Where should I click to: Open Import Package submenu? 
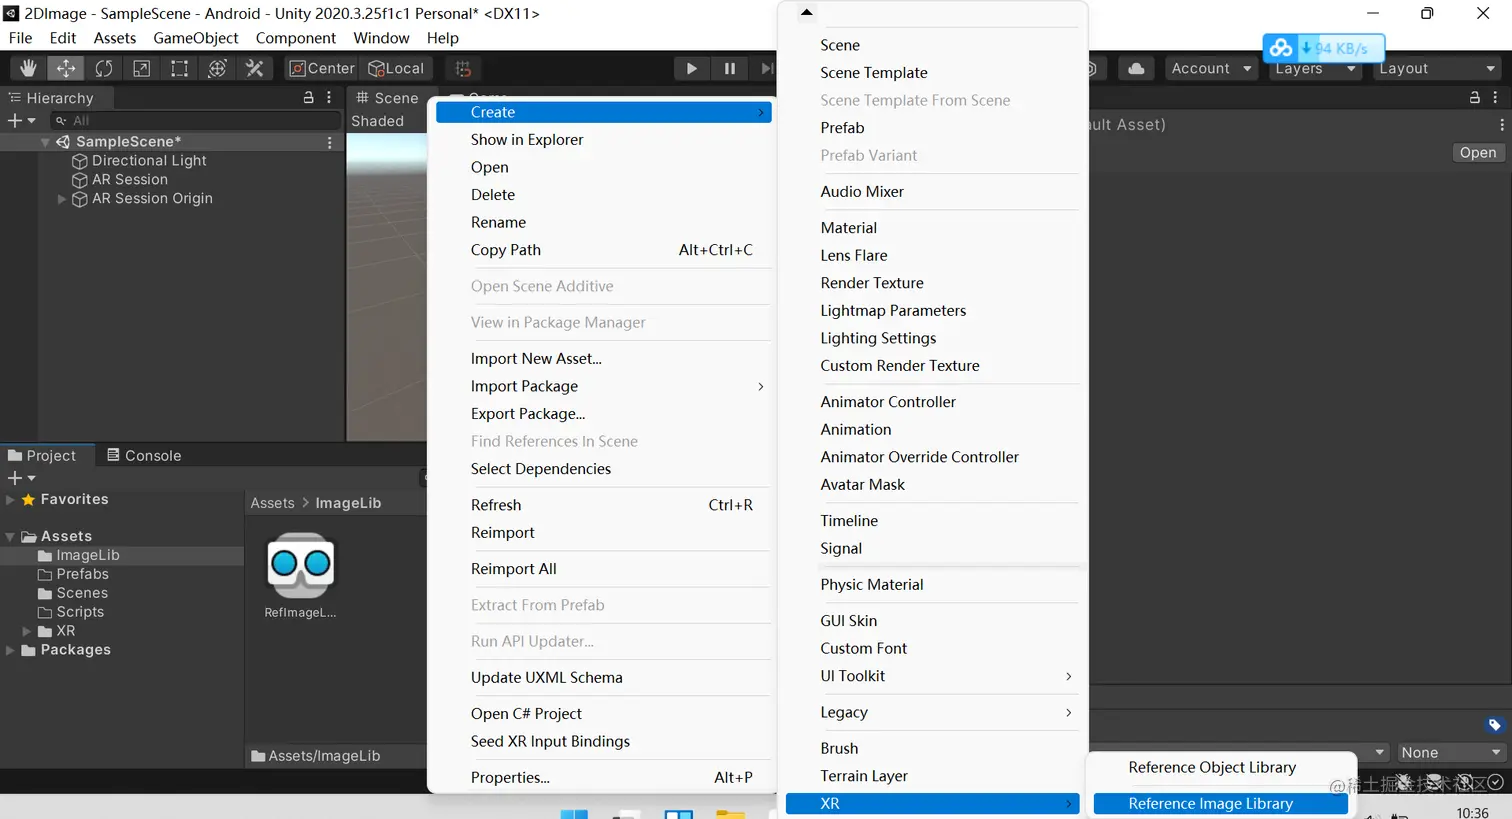[x=604, y=386]
